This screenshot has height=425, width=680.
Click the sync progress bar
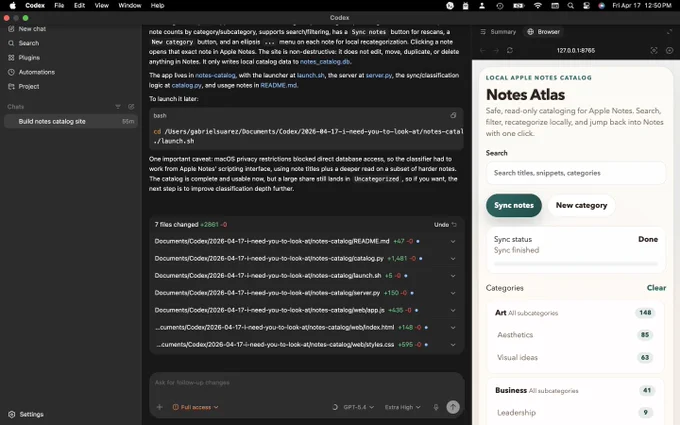[x=575, y=264]
